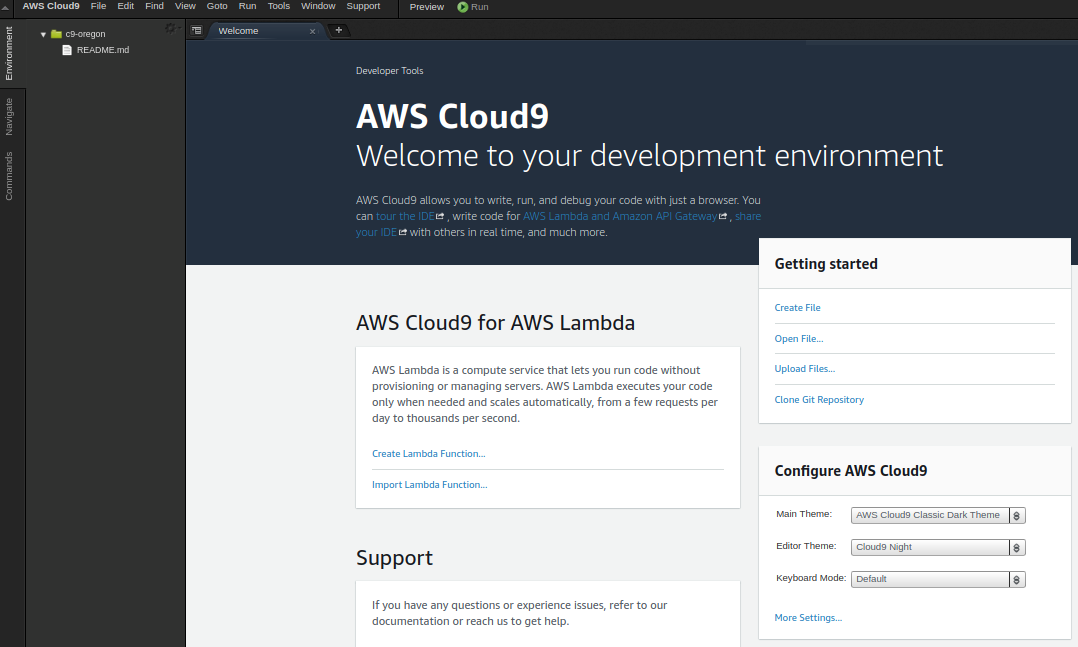Click the 'Configure AWS Cloud9' heading
This screenshot has width=1078, height=647.
click(851, 471)
